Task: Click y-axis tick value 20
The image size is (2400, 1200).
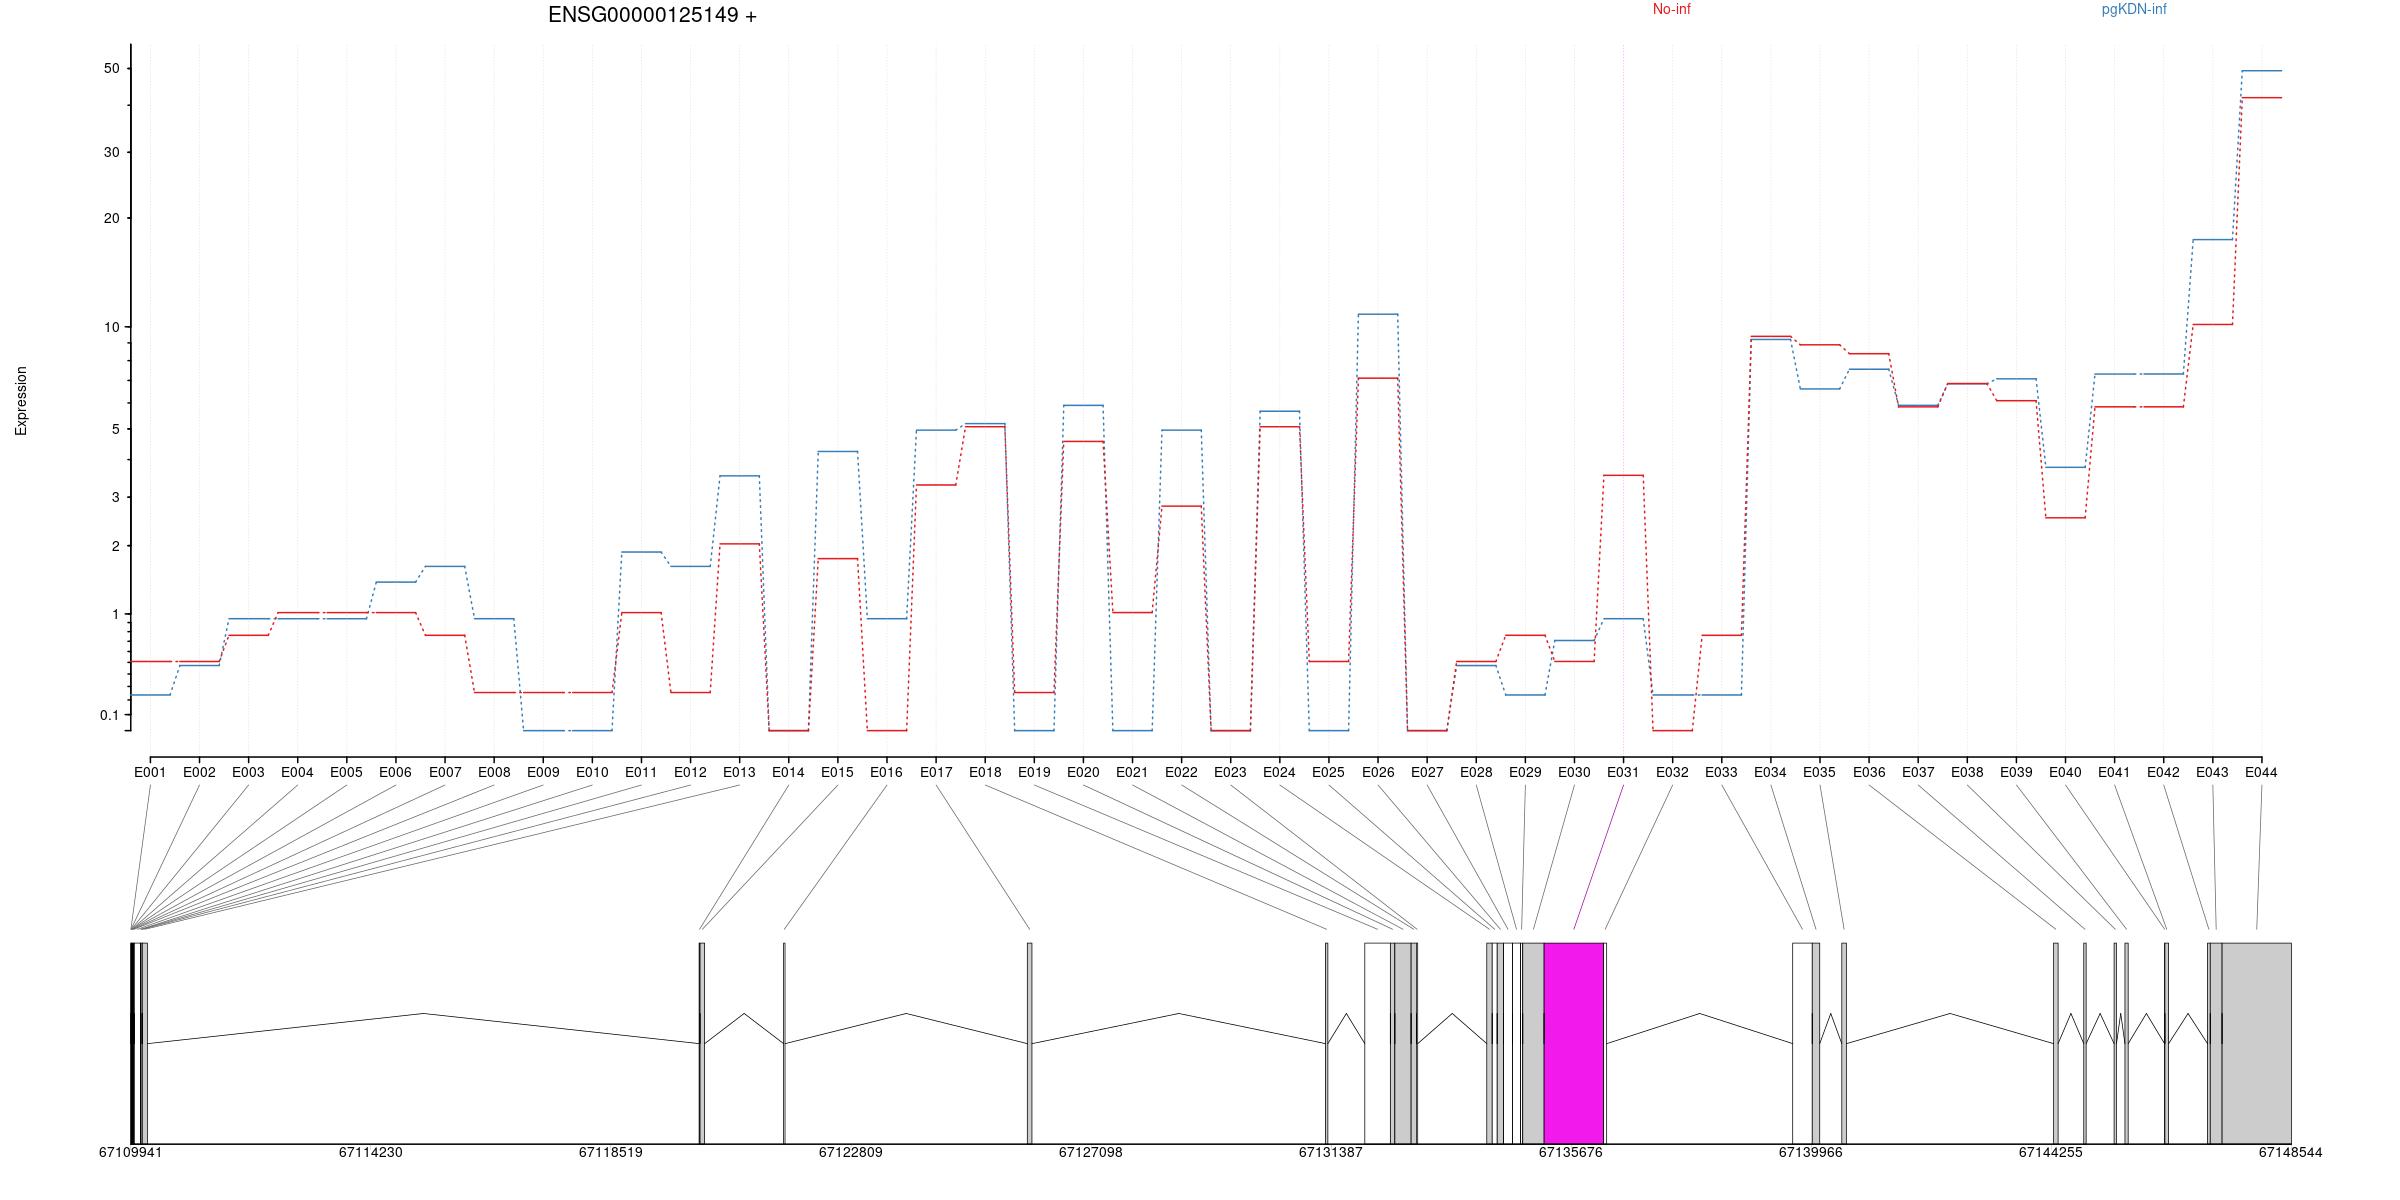Action: tap(110, 218)
